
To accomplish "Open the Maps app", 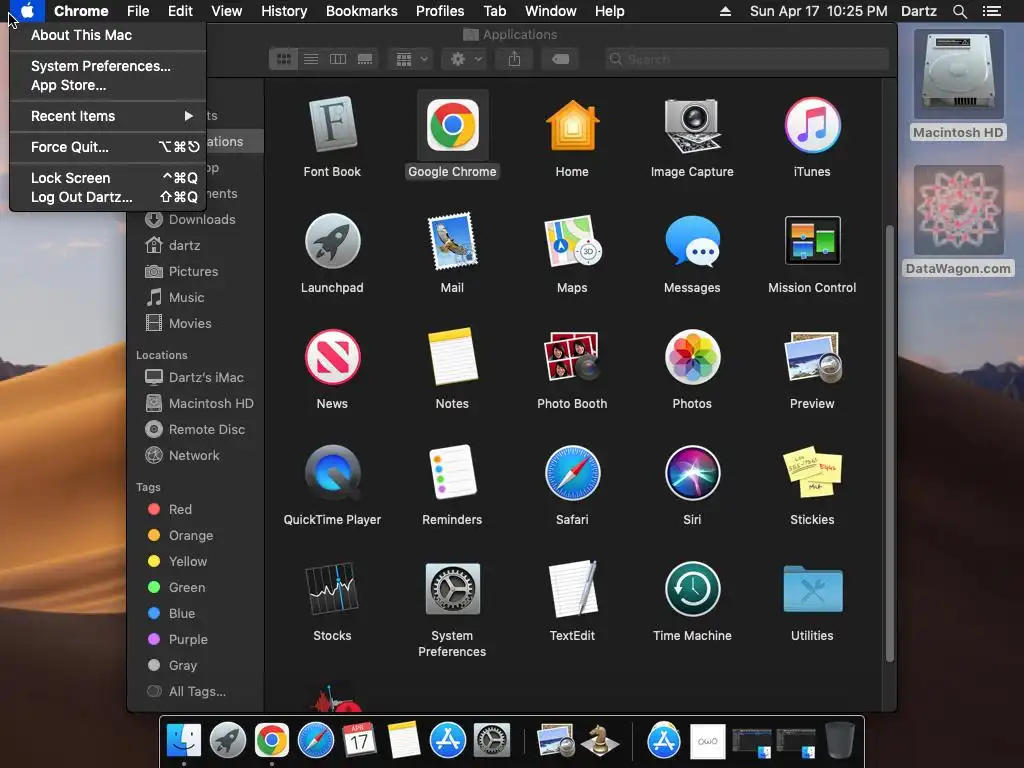I will pos(572,241).
